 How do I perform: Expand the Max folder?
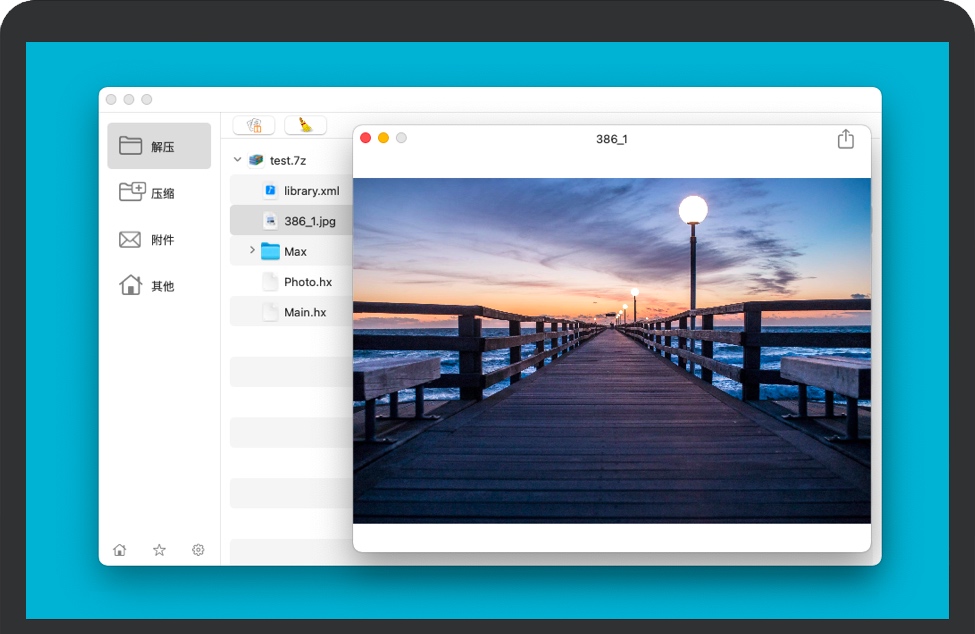click(x=252, y=251)
